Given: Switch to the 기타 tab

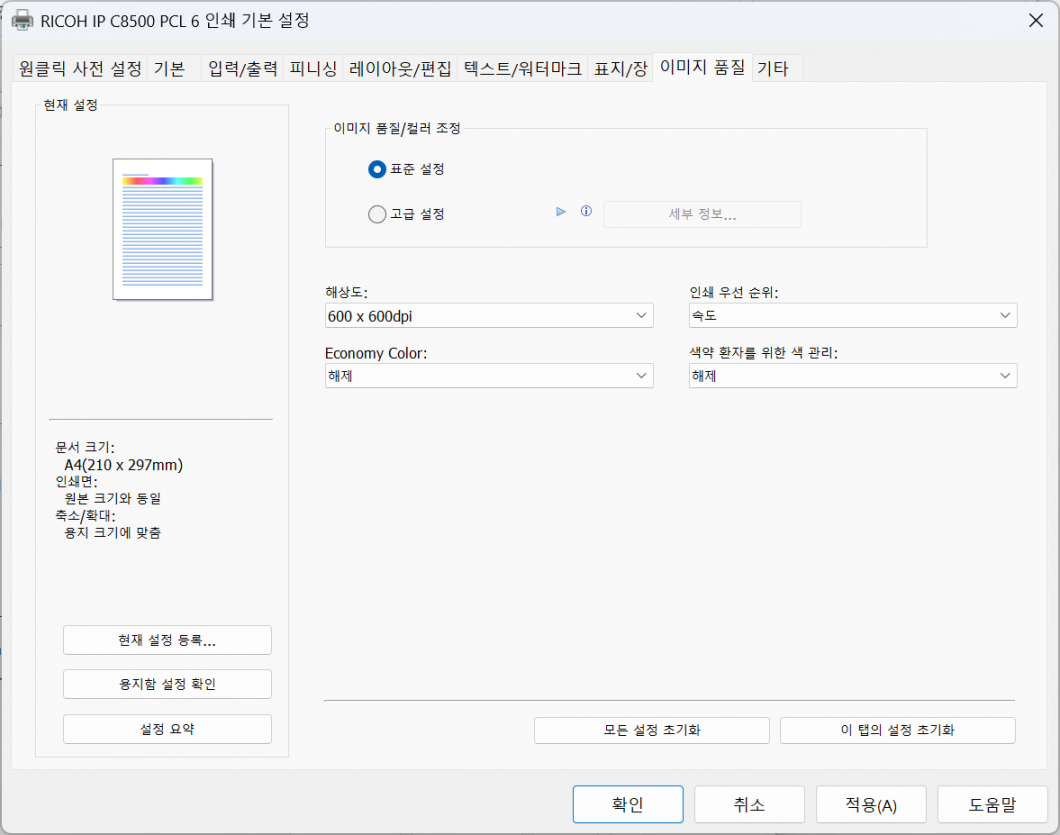Looking at the screenshot, I should (772, 69).
